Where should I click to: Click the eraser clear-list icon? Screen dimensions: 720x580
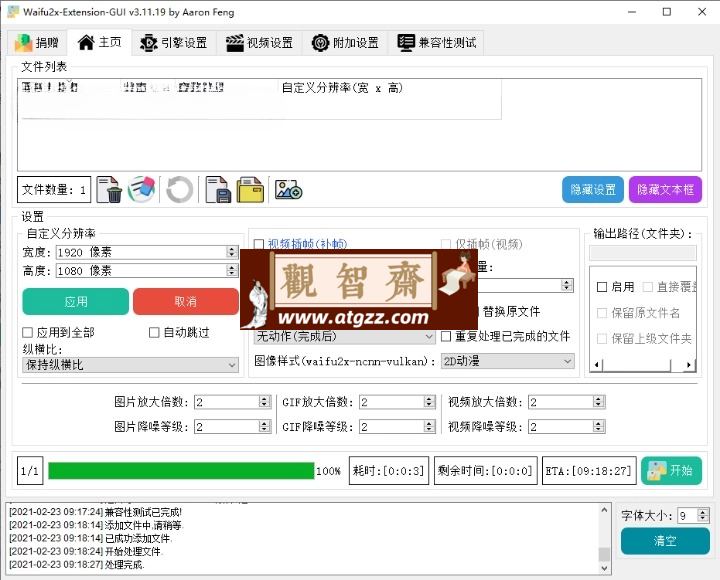[x=141, y=189]
